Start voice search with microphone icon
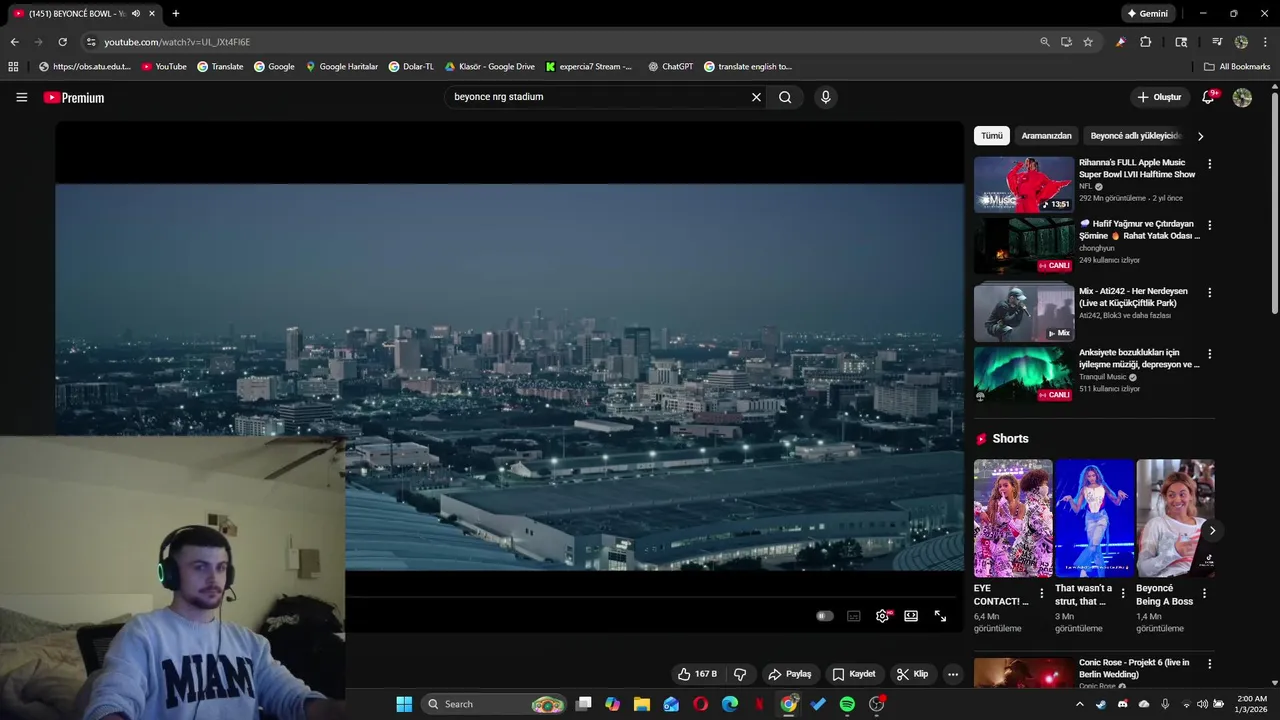This screenshot has height=720, width=1280. coord(825,97)
